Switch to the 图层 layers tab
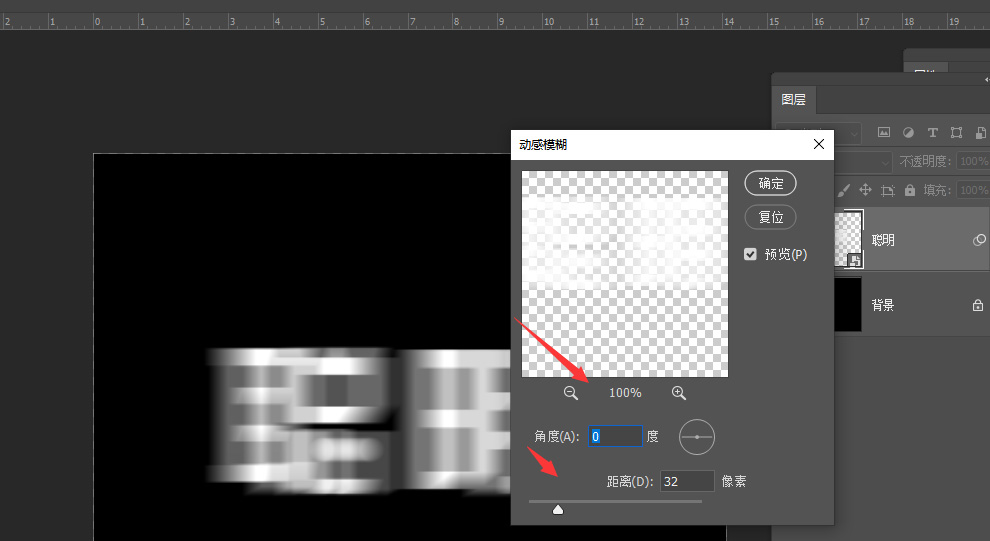 (794, 100)
